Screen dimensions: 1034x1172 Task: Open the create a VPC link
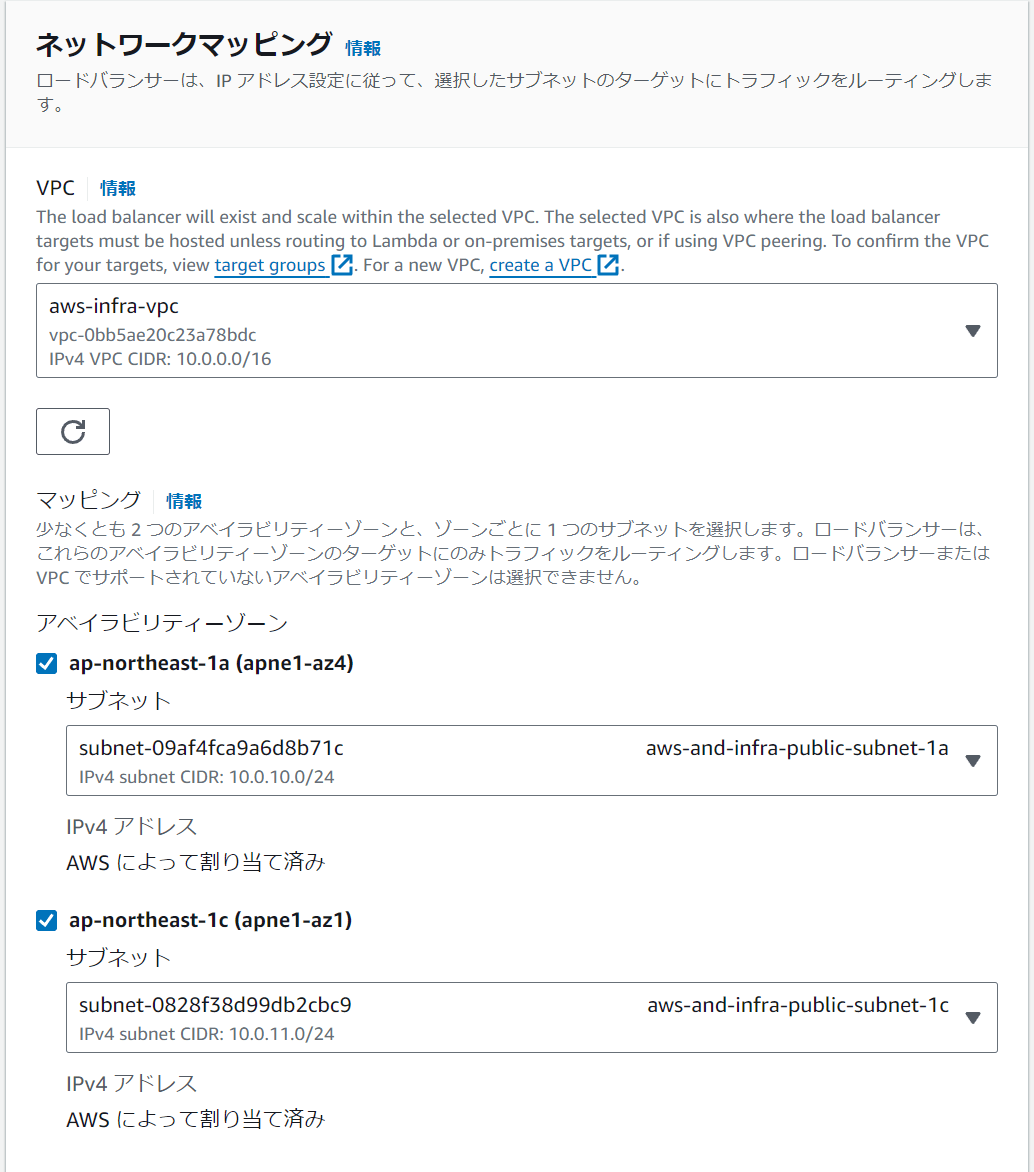541,265
